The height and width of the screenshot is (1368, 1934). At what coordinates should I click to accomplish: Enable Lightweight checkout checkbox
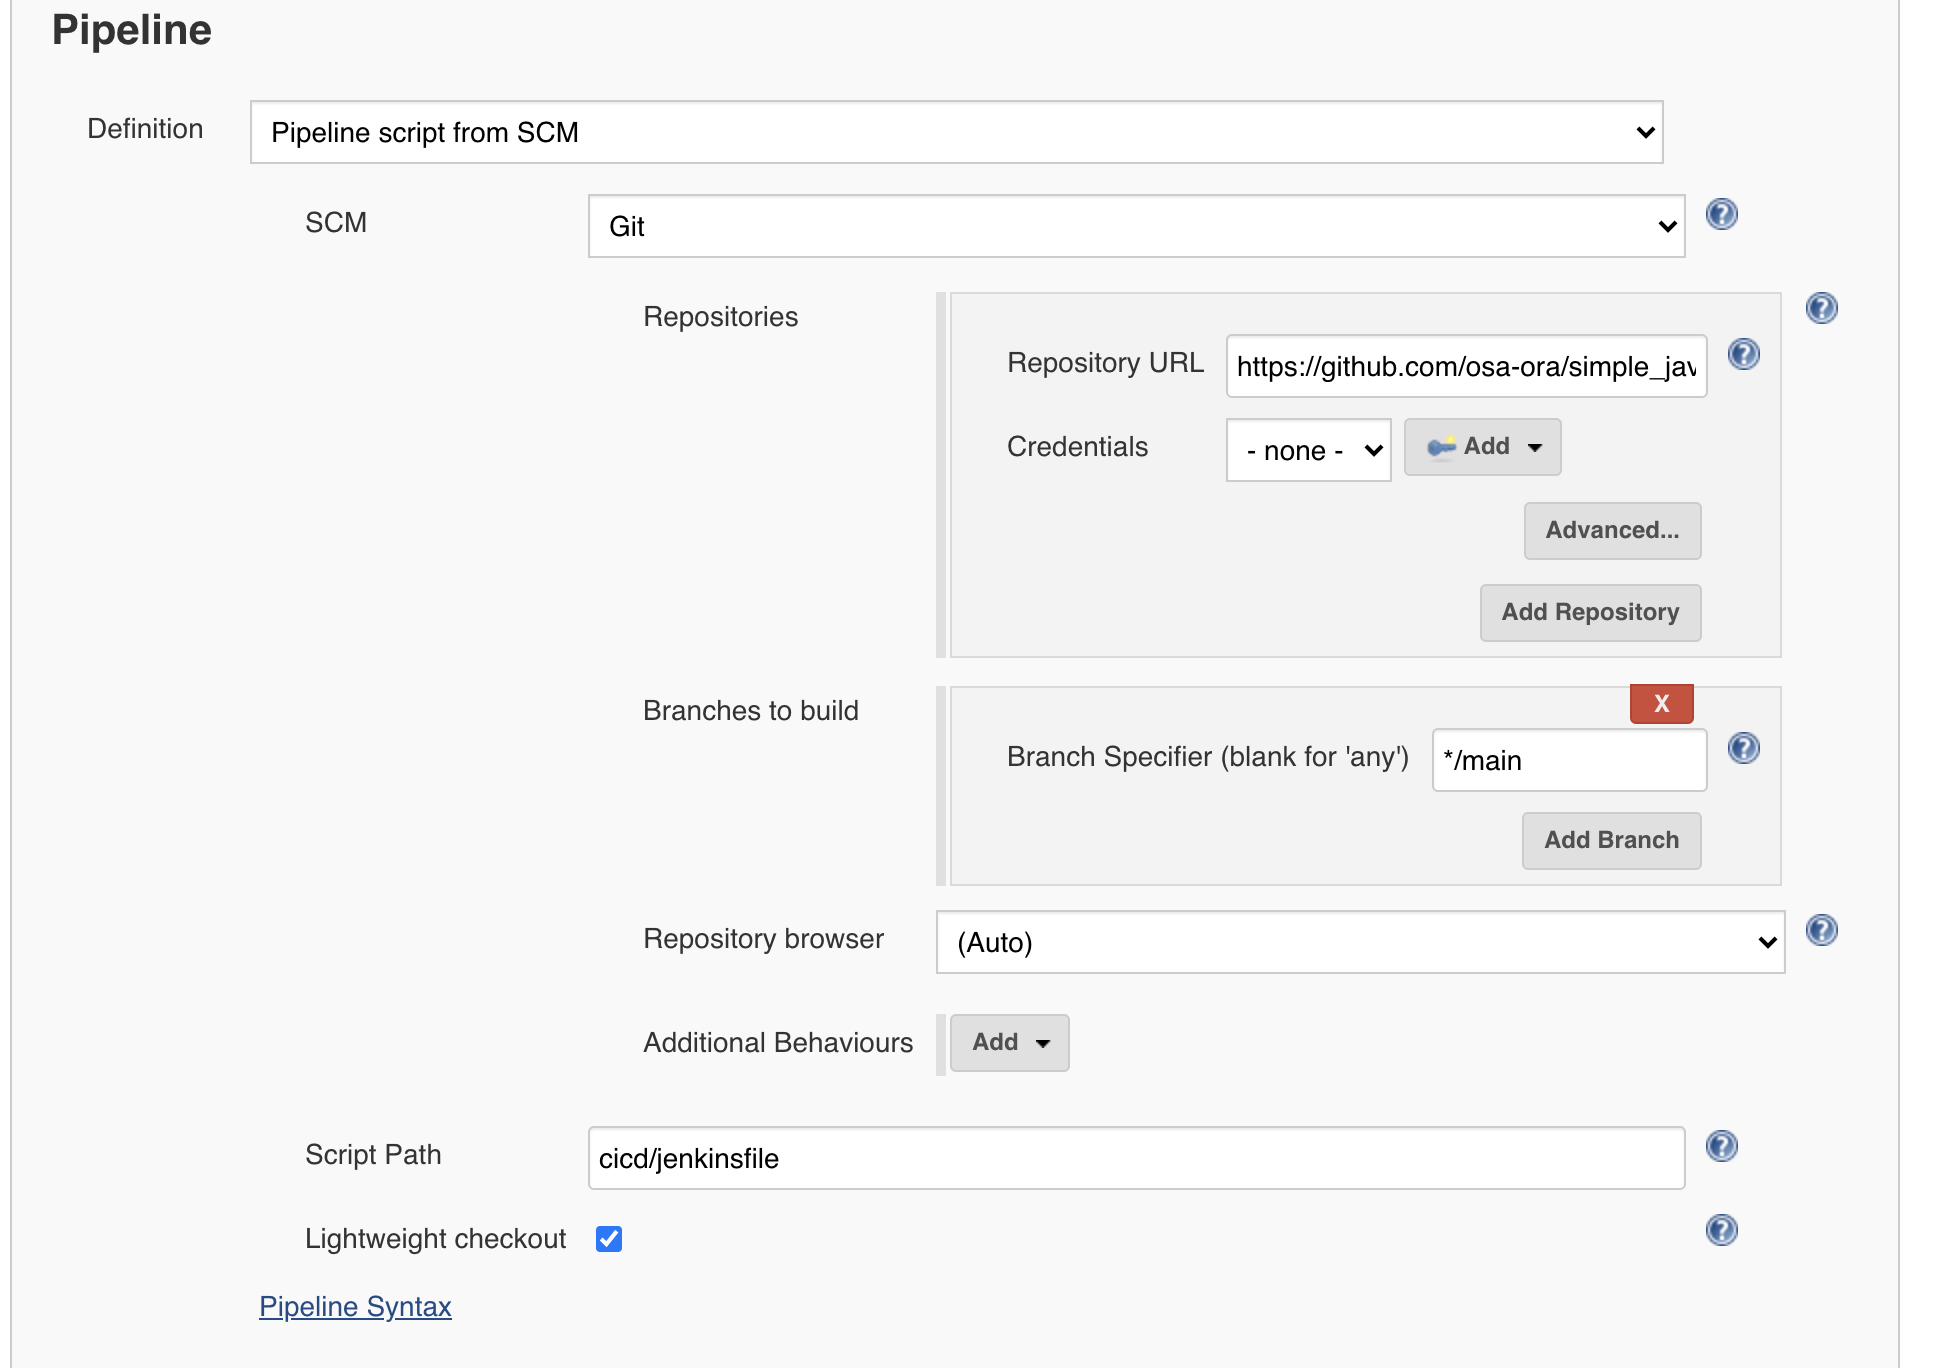(609, 1239)
